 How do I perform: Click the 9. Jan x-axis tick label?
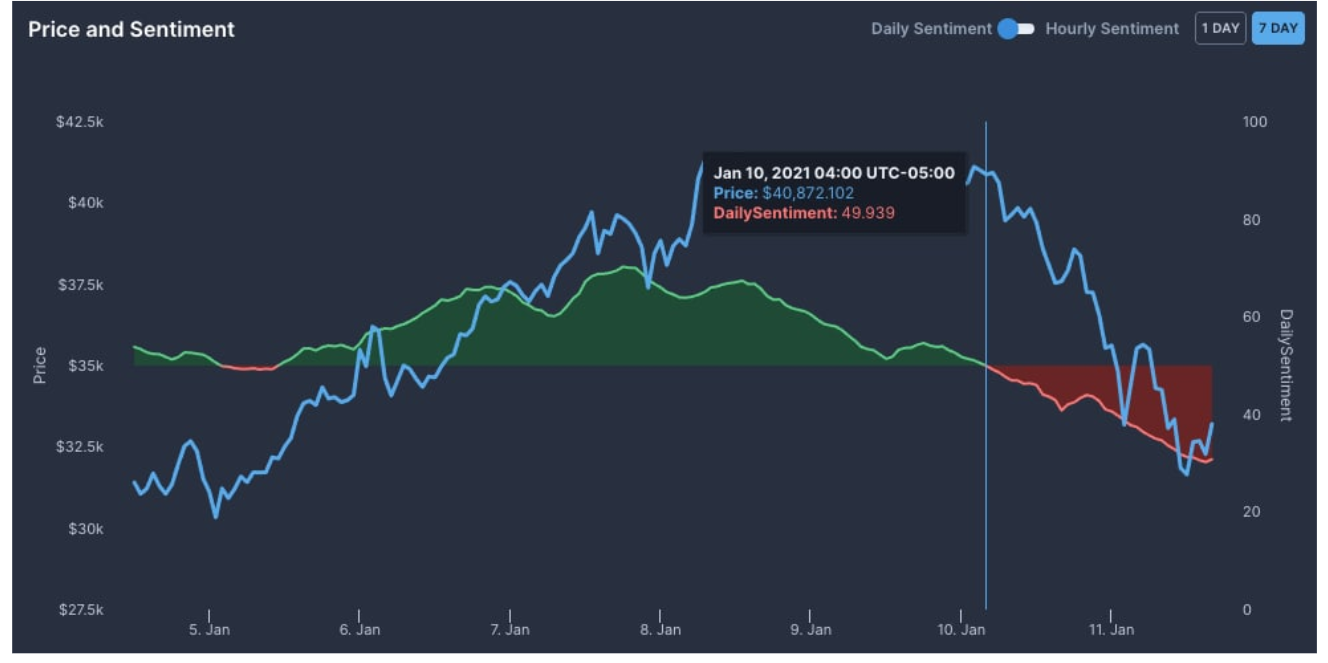click(810, 630)
